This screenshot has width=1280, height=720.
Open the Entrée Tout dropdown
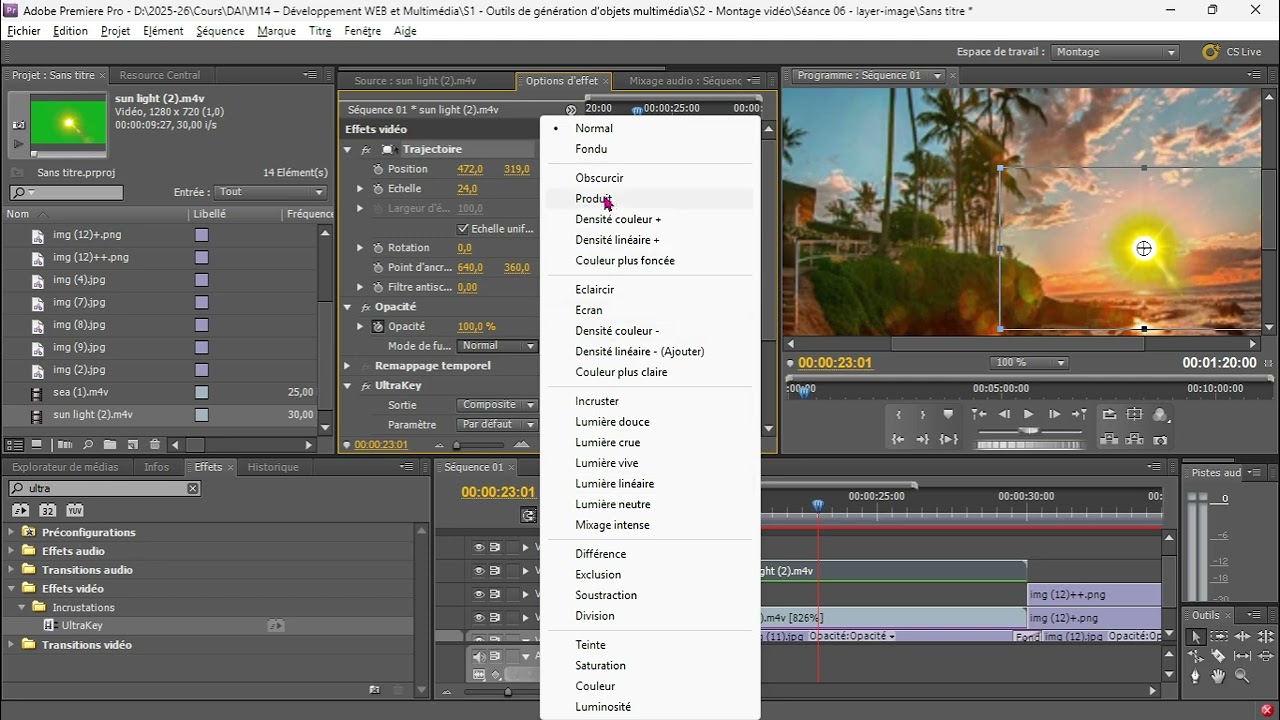pyautogui.click(x=272, y=192)
